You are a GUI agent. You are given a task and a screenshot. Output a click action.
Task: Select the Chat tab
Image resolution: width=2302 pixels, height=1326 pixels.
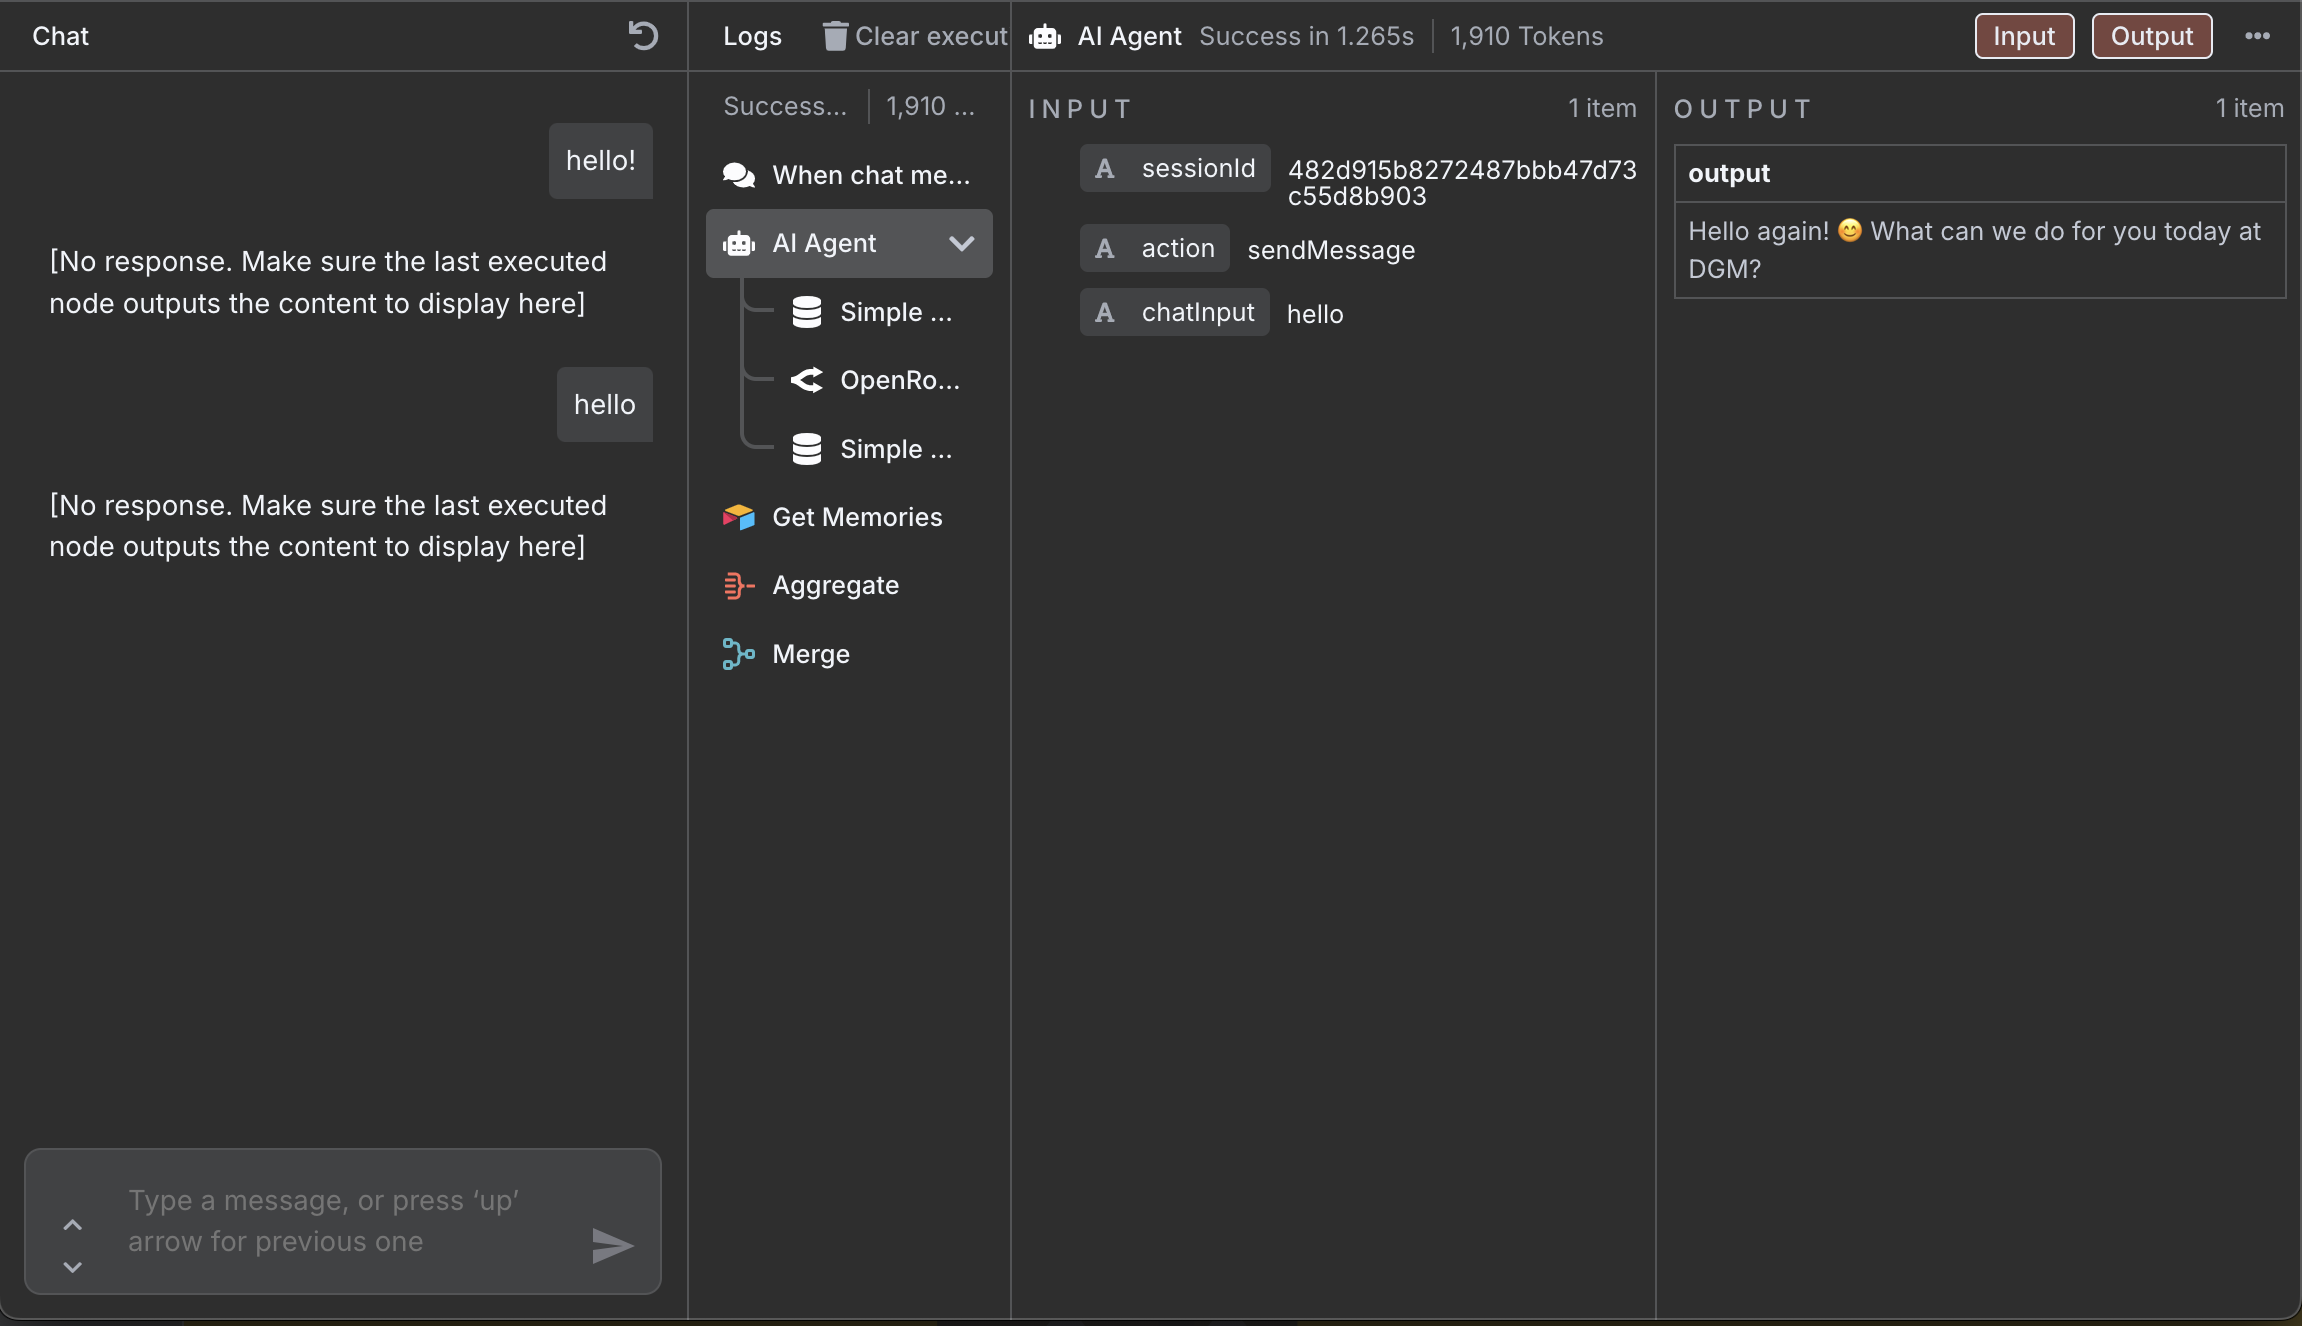click(x=60, y=36)
